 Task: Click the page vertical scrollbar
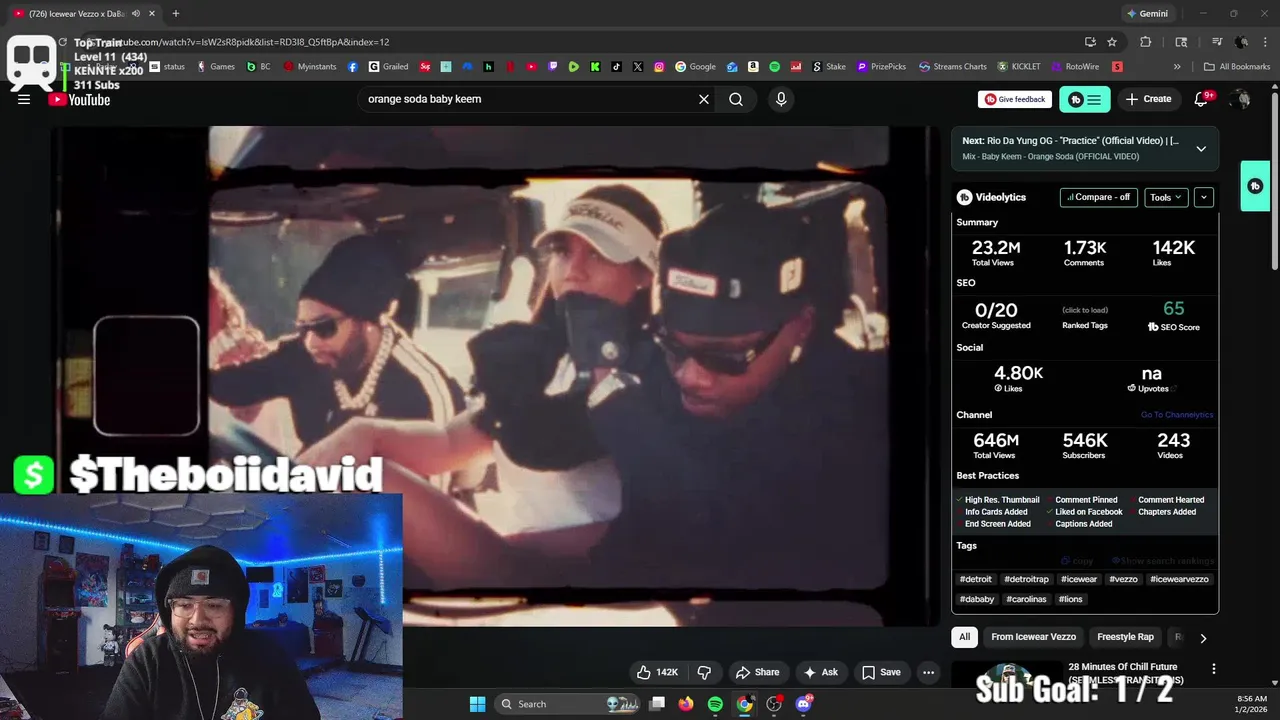(1274, 180)
